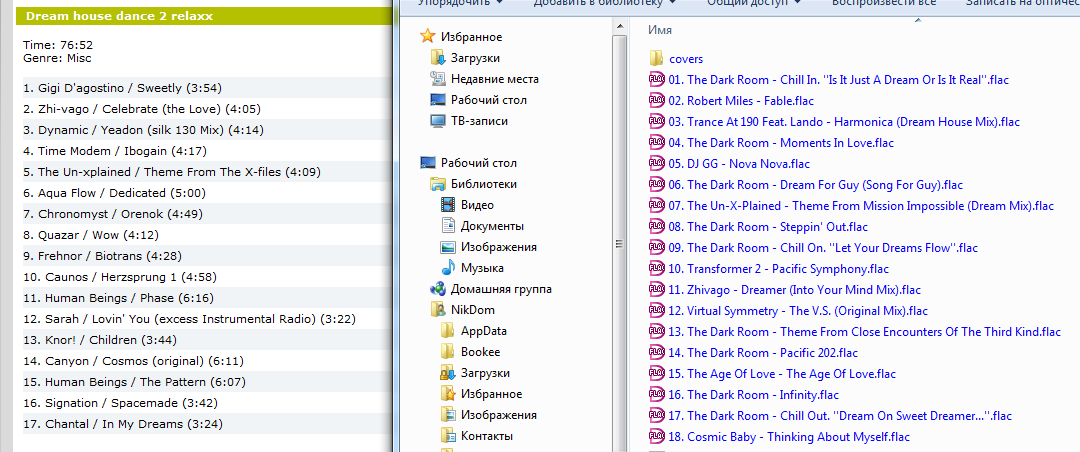Click the Загрузки icon under NikDom

click(x=448, y=373)
